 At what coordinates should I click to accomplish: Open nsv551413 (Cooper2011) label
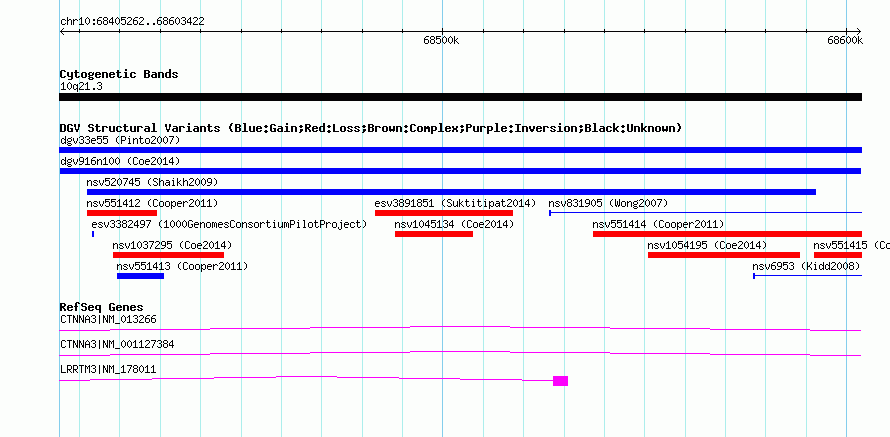[x=182, y=266]
